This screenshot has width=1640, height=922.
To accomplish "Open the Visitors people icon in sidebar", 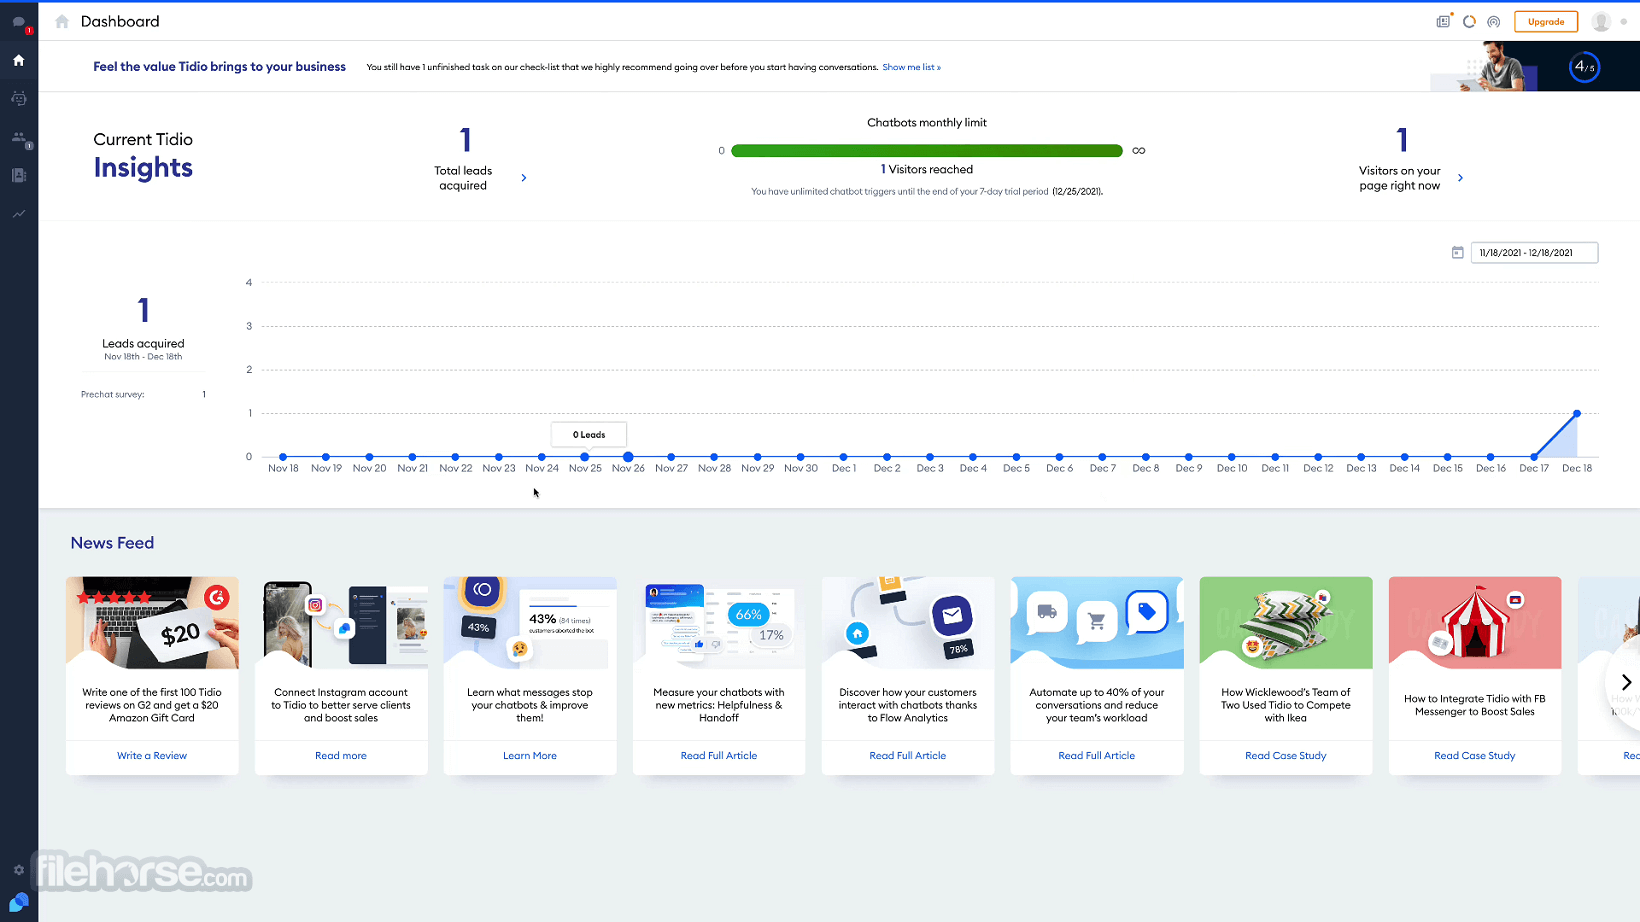I will (x=19, y=137).
